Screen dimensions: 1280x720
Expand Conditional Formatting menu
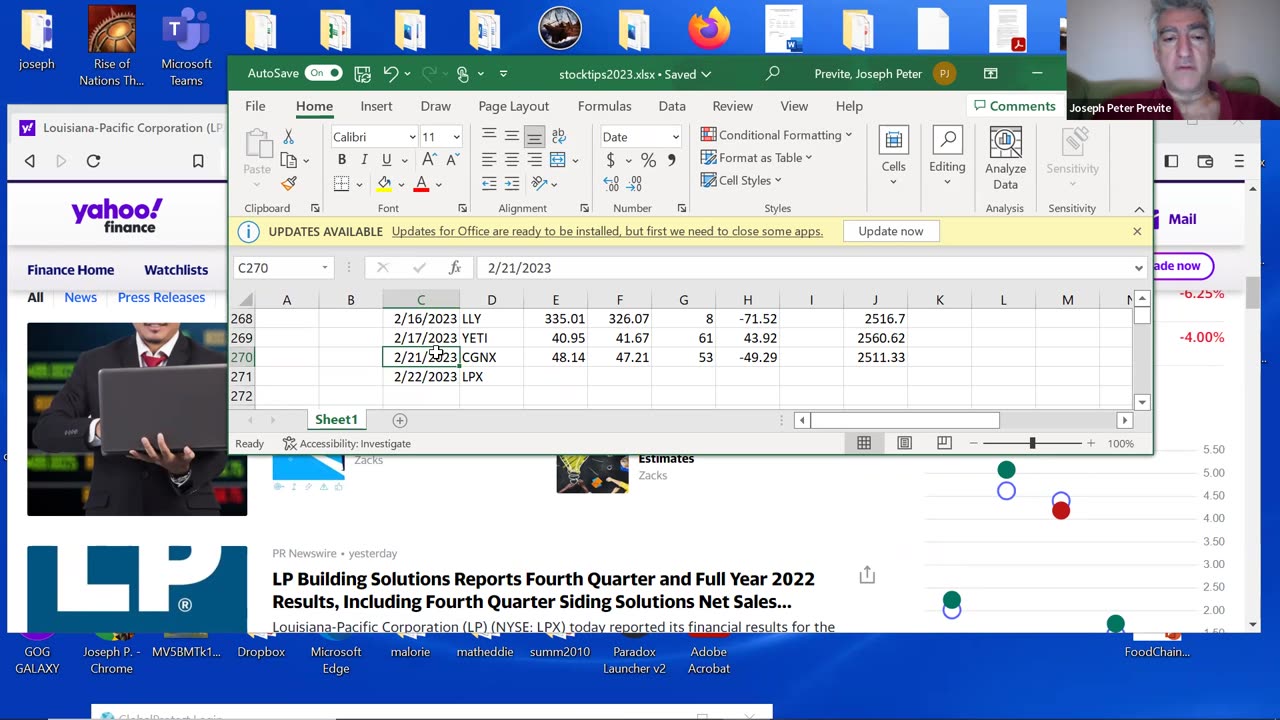[777, 135]
